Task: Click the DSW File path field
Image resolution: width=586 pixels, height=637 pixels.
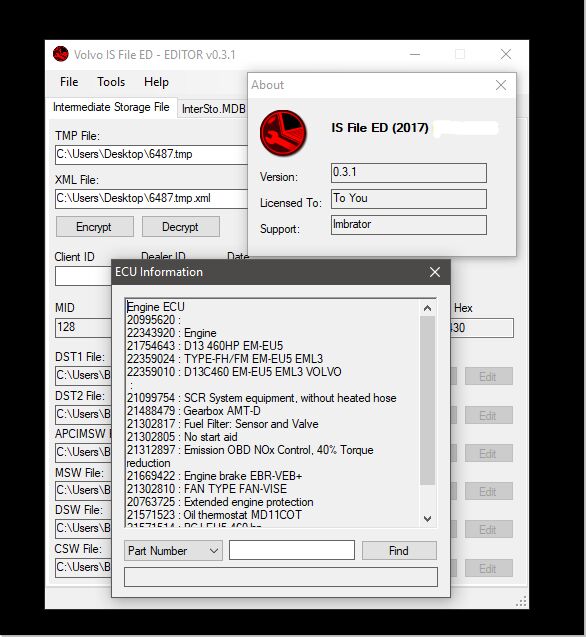Action: pos(83,529)
